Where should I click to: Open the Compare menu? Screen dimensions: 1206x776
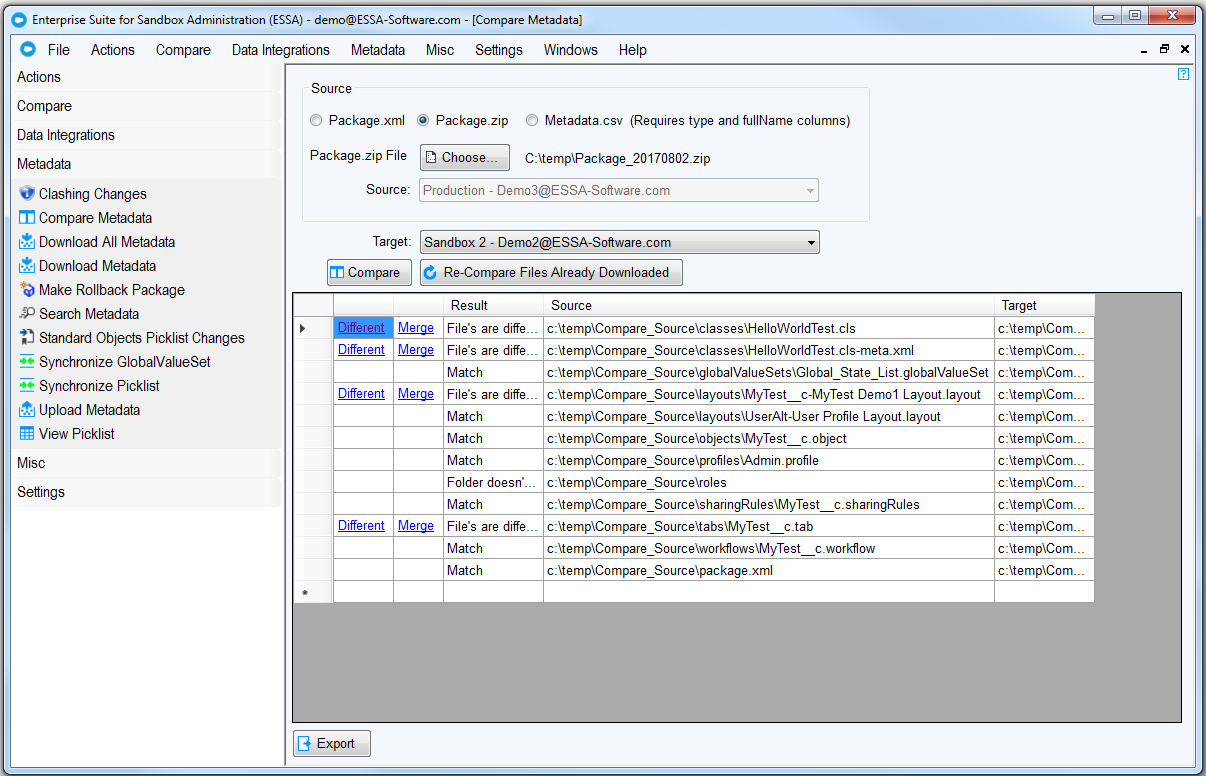pos(183,50)
